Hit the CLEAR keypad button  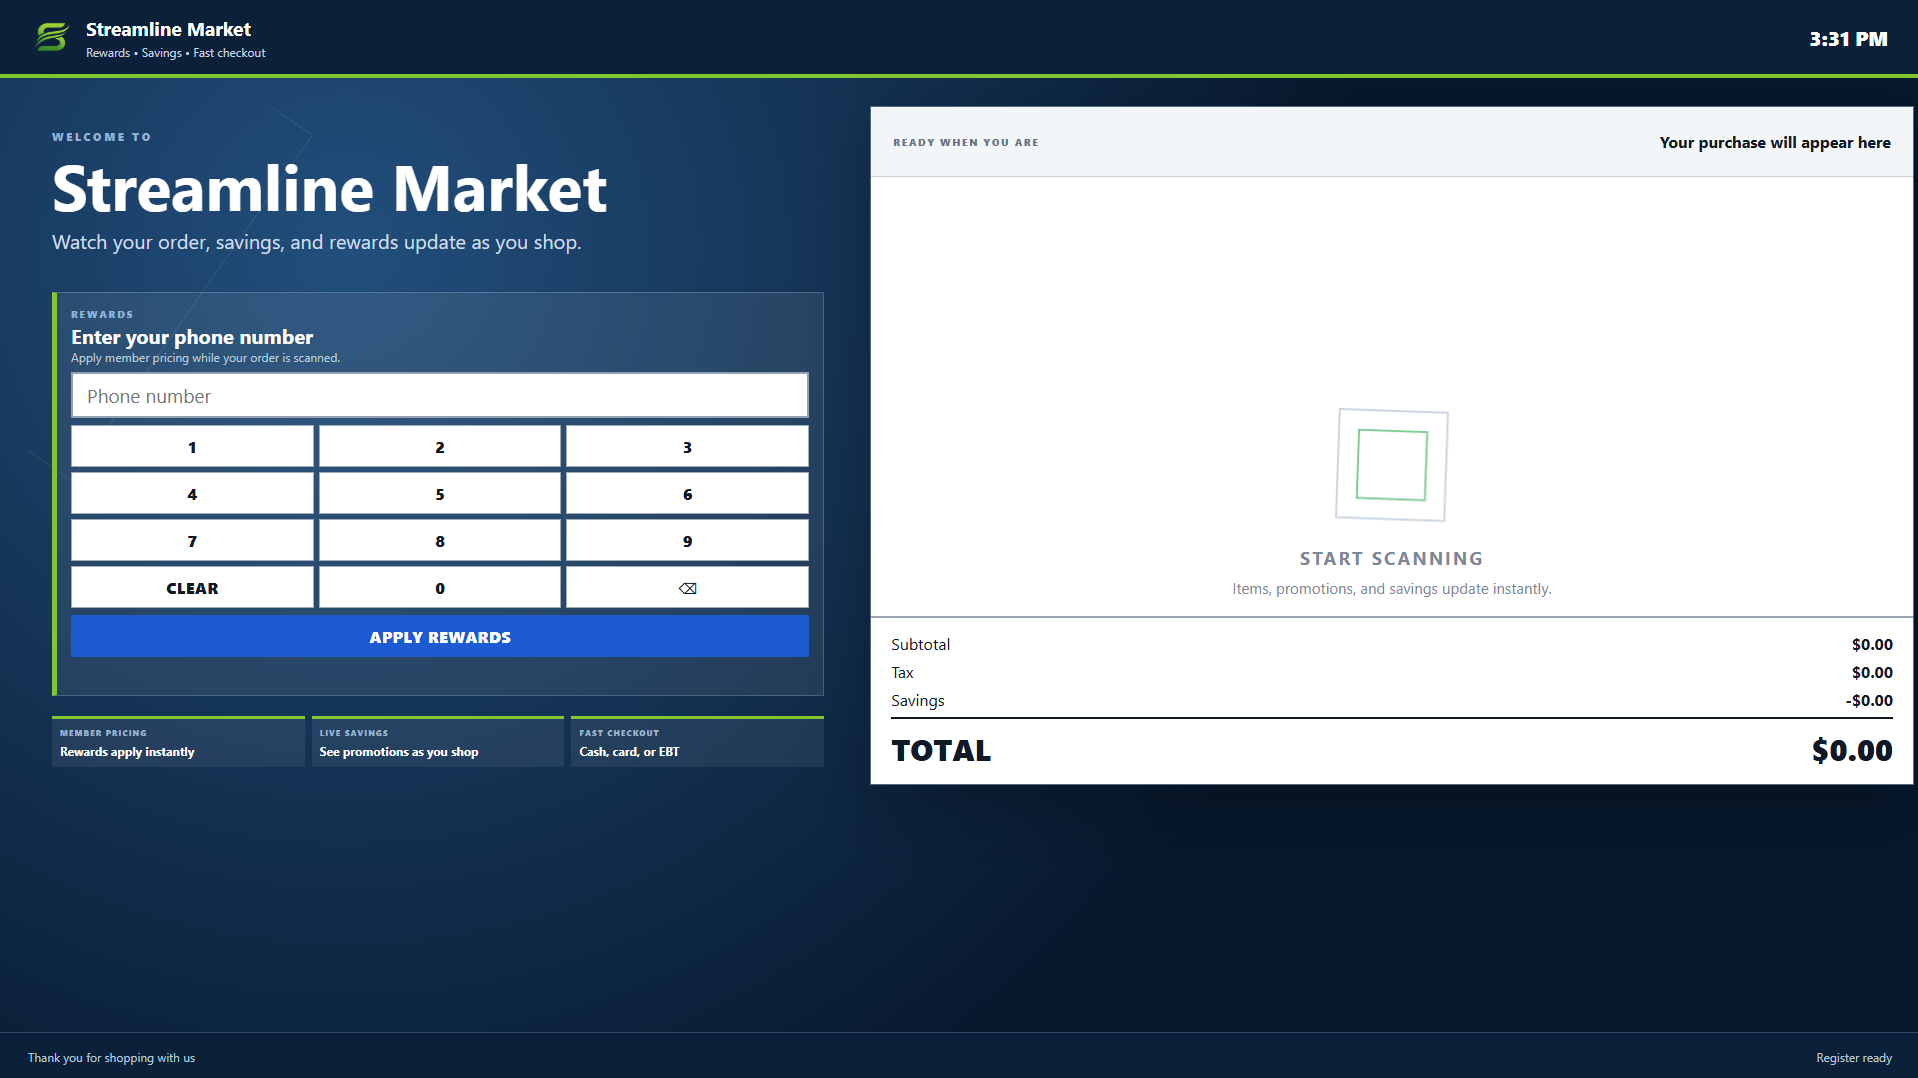tap(192, 588)
